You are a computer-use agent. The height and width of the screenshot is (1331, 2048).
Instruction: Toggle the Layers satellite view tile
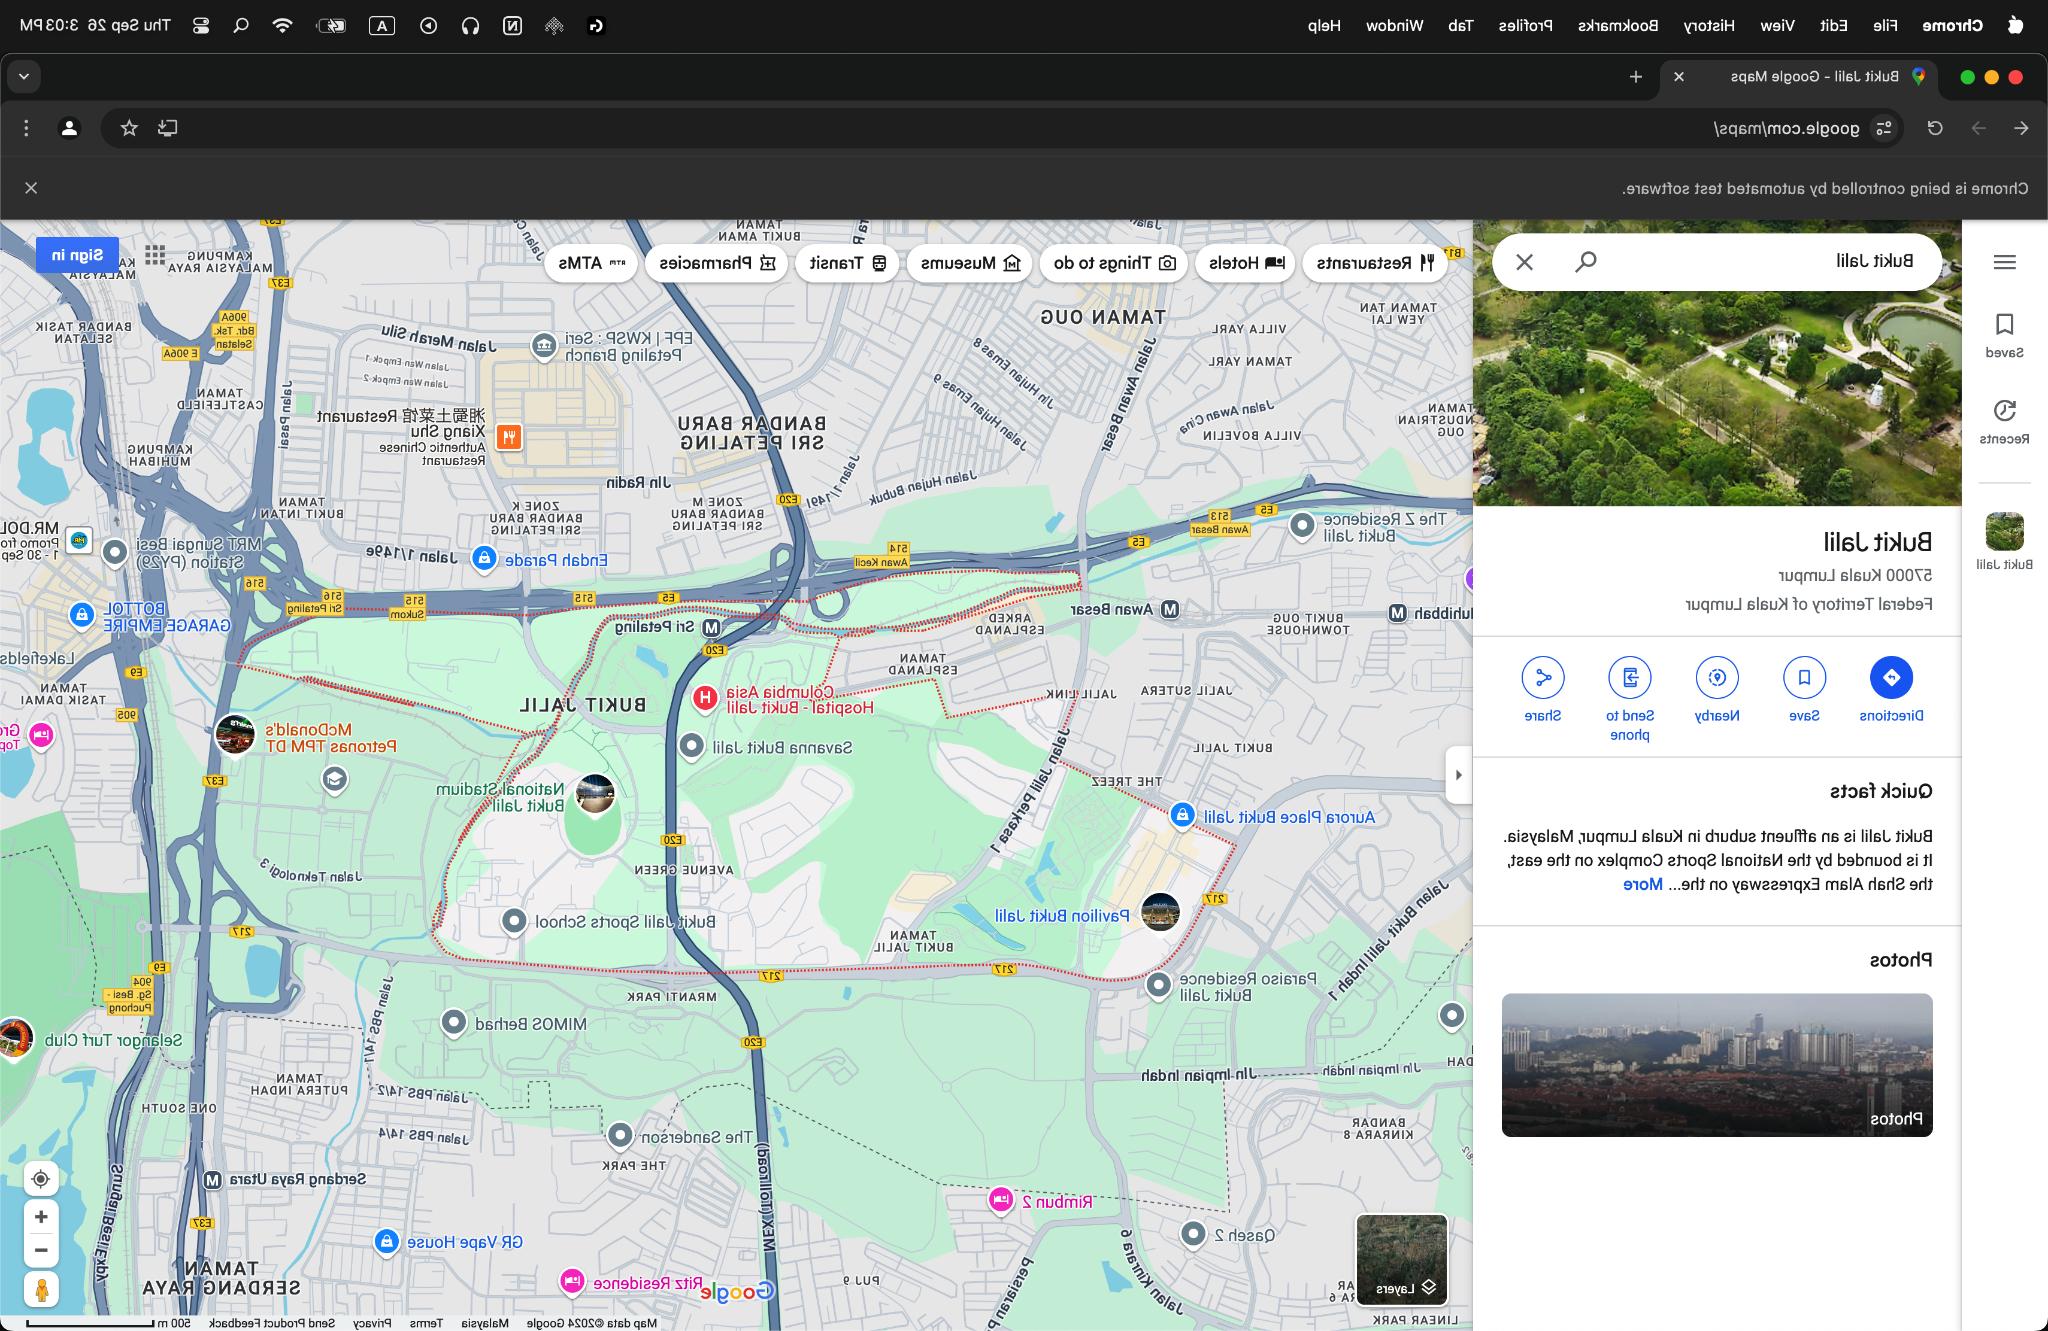point(1402,1260)
